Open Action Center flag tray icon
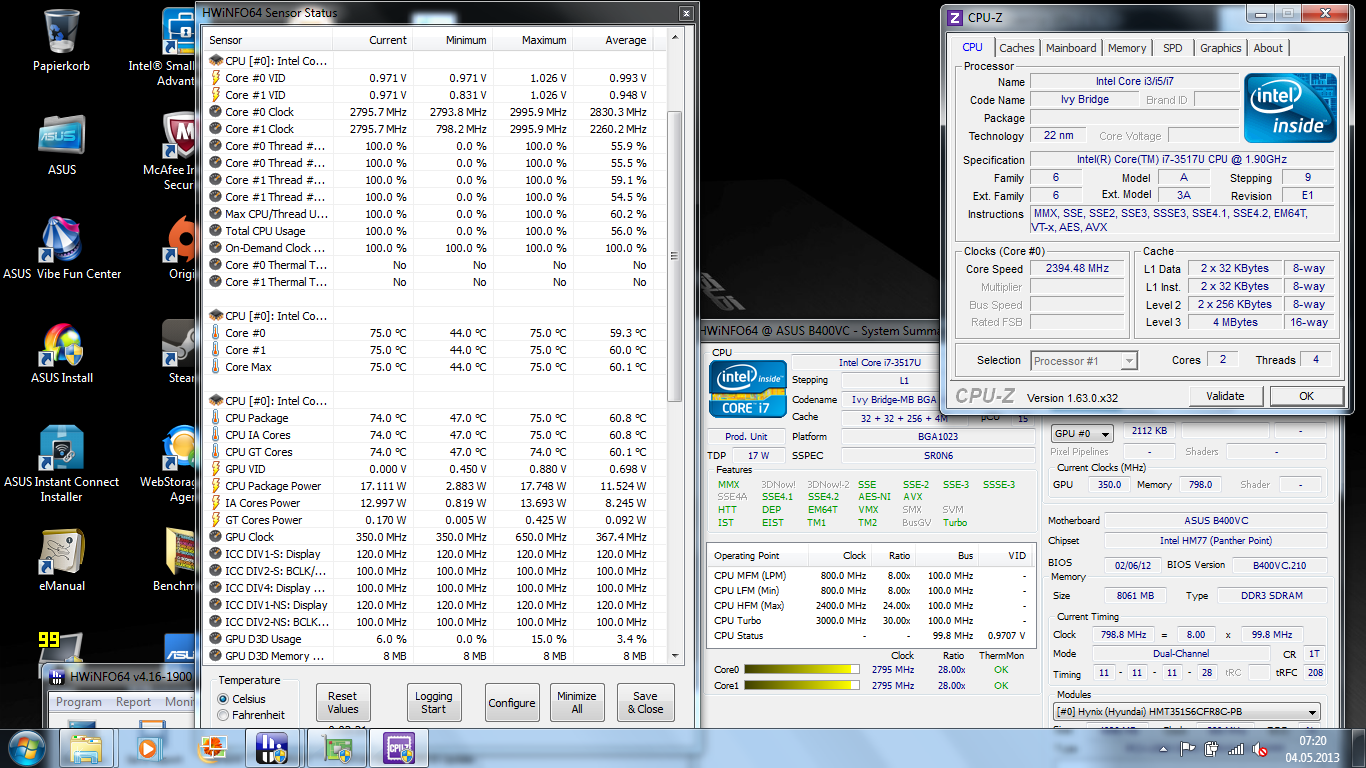 point(1188,748)
